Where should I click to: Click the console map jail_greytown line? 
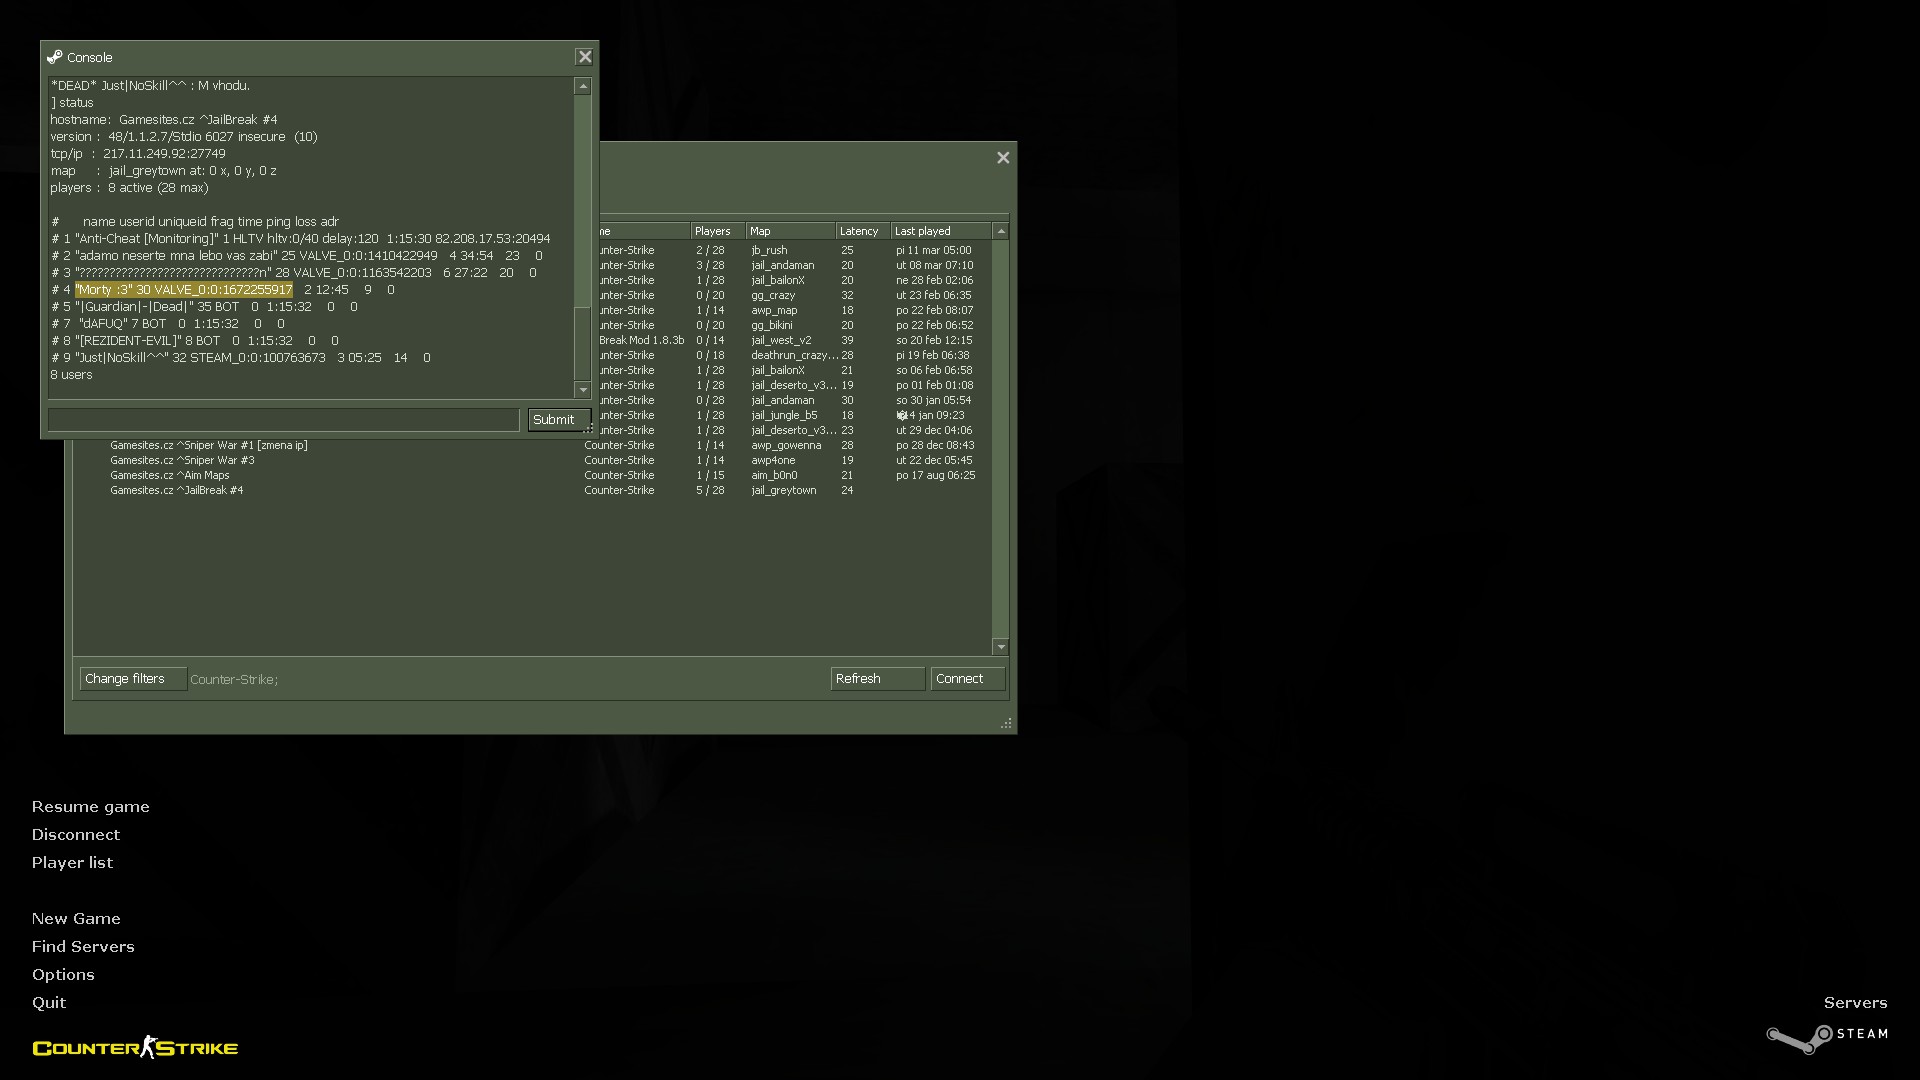(164, 171)
